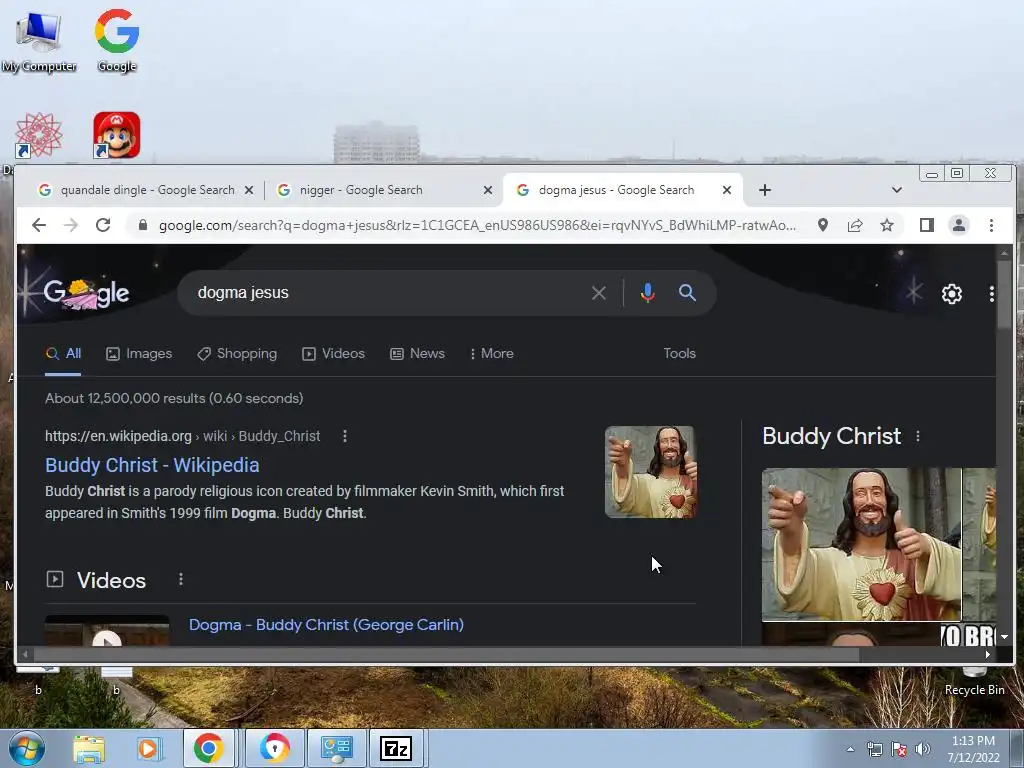The image size is (1024, 768).
Task: Close the dogma jesus tab
Action: click(727, 190)
